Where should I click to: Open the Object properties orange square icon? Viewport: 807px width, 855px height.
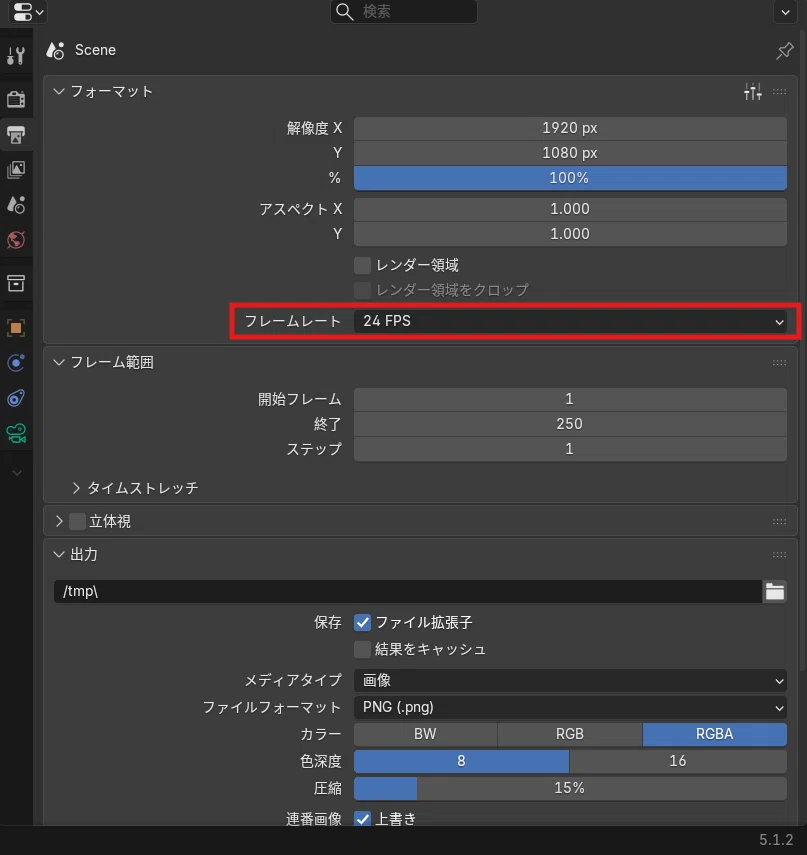[x=16, y=328]
